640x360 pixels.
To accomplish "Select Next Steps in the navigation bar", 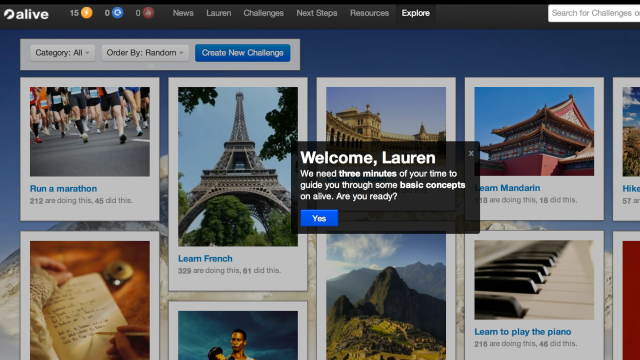I will pyautogui.click(x=317, y=13).
